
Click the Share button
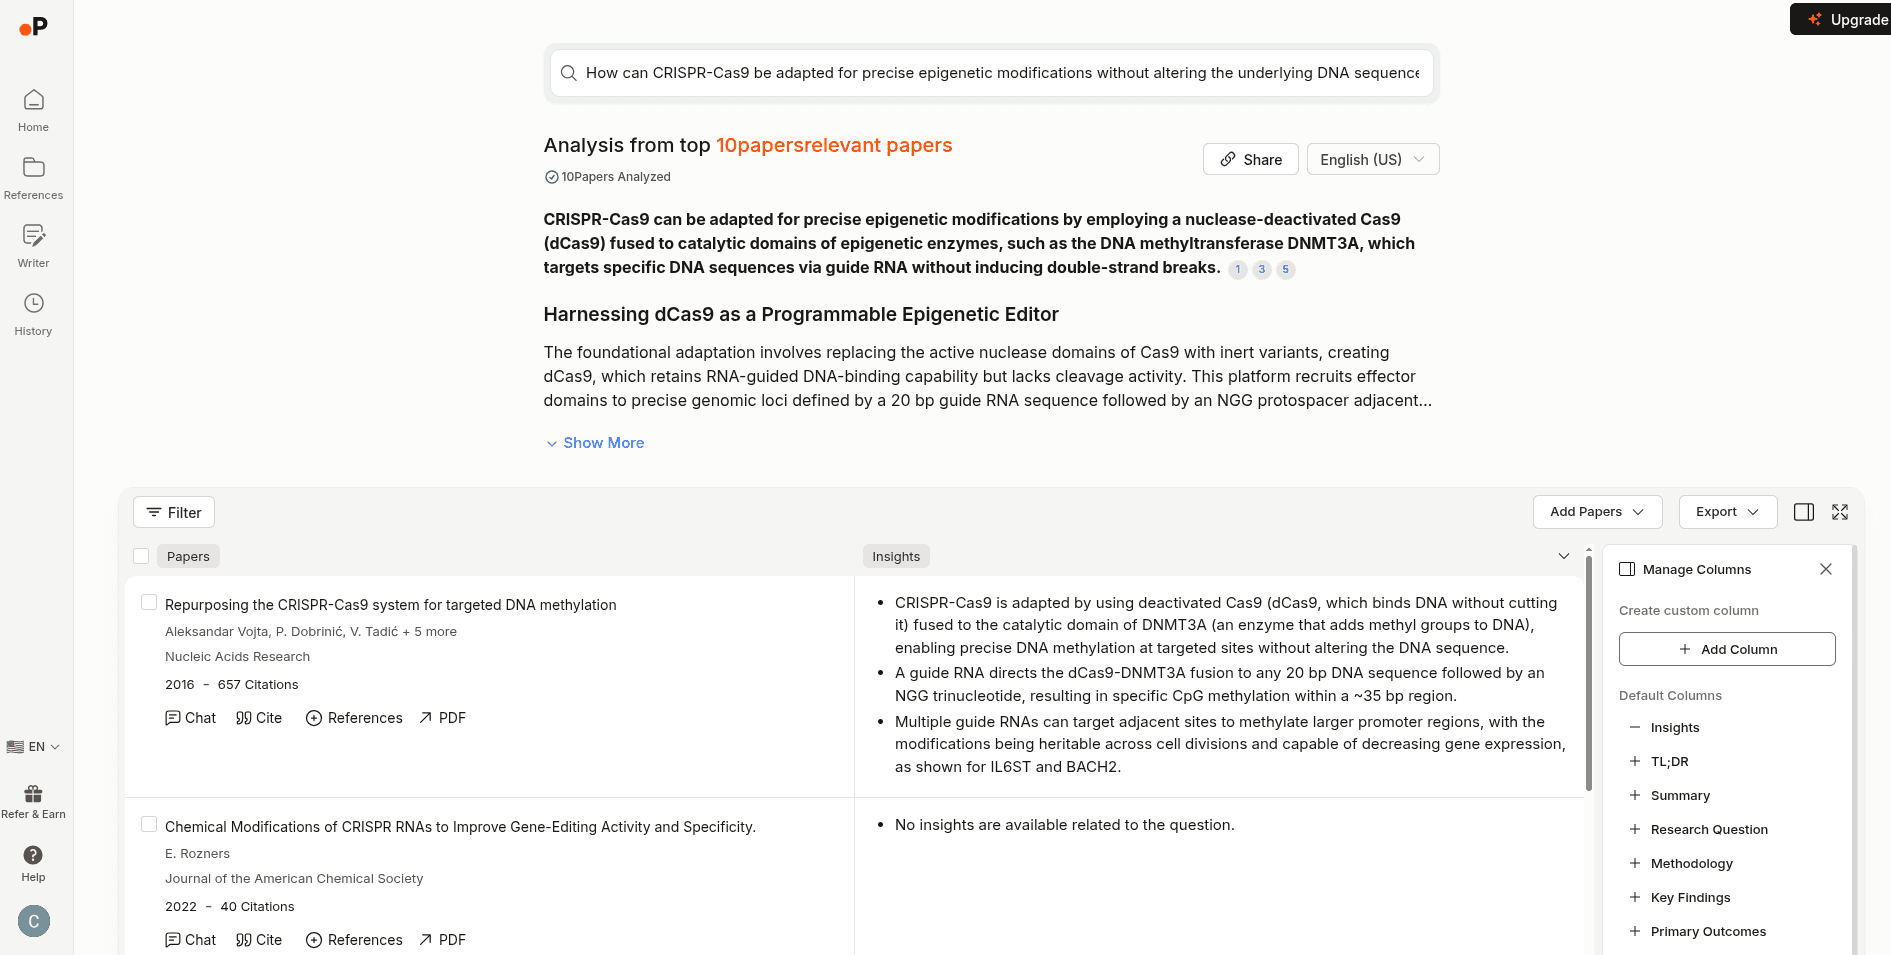1250,160
